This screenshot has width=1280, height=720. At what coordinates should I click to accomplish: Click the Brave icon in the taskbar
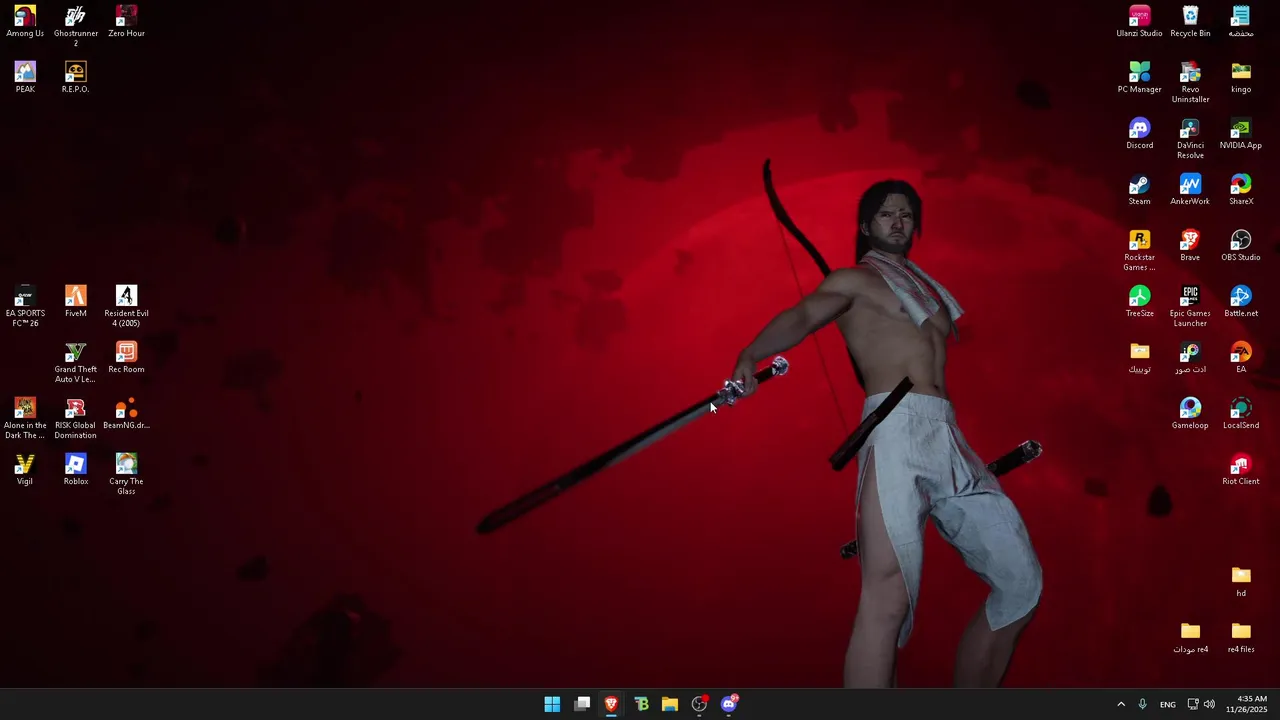coord(611,704)
